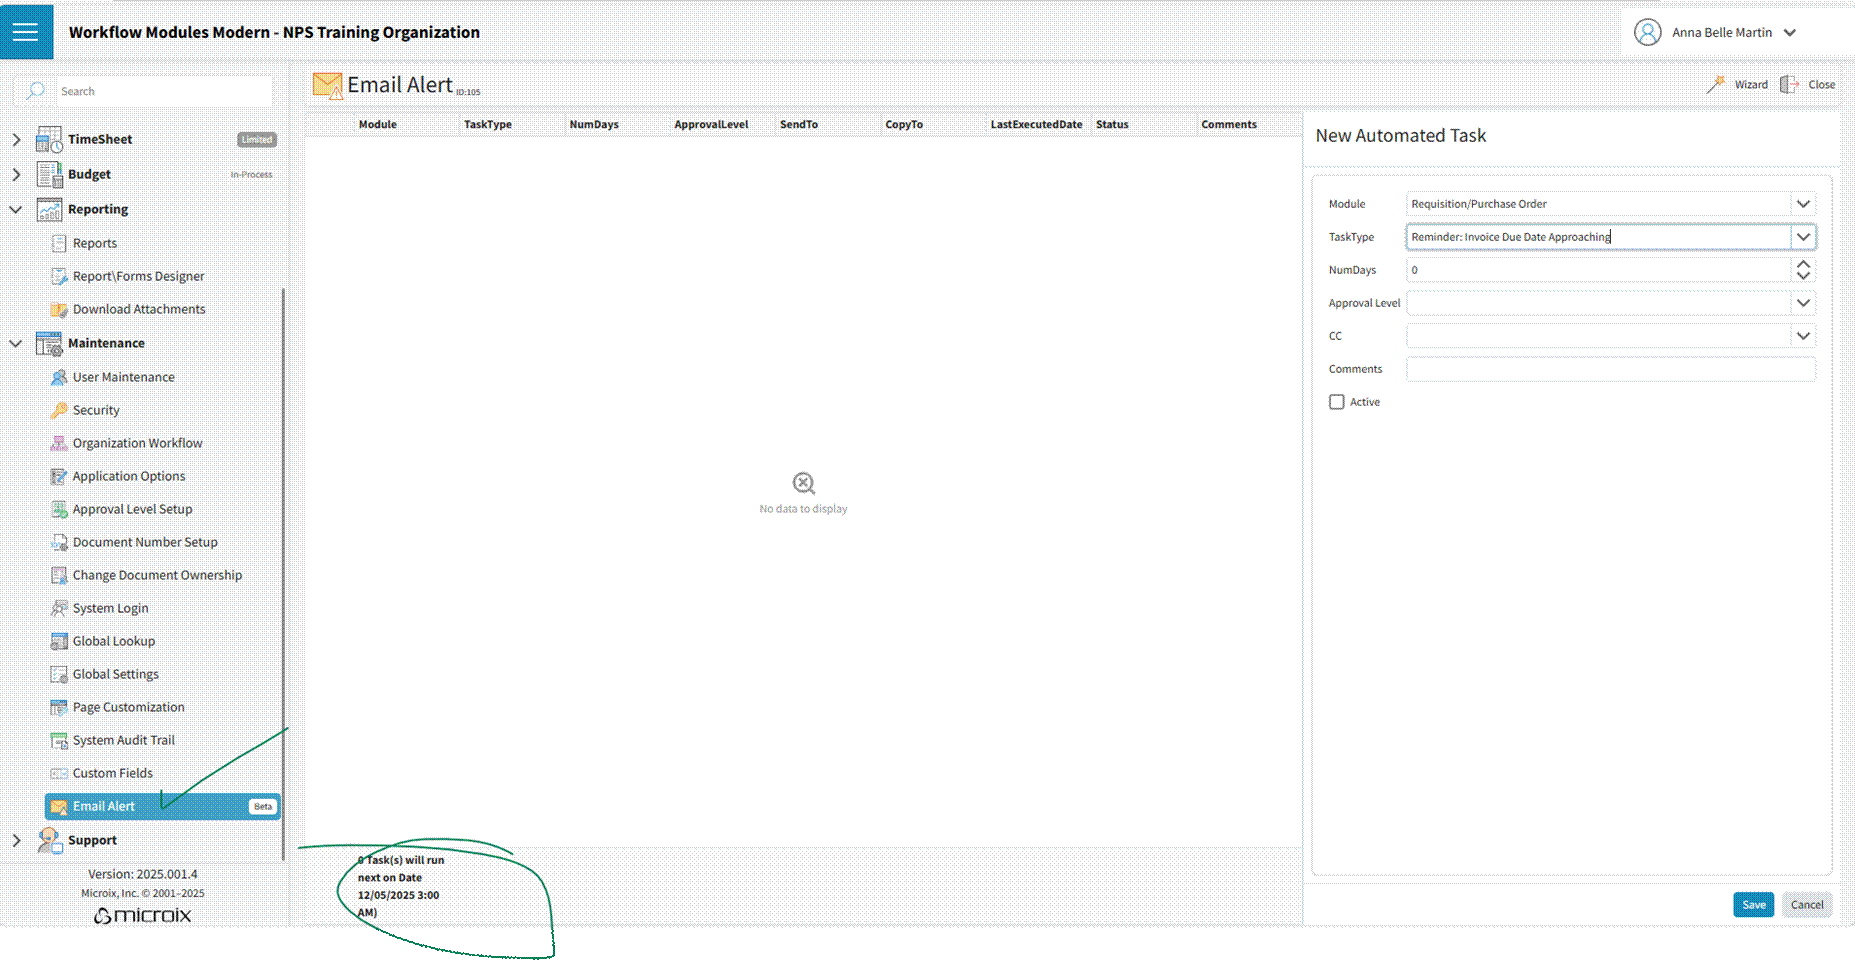The width and height of the screenshot is (1855, 960).
Task: Decrease NumDays with the down arrow
Action: click(1803, 276)
